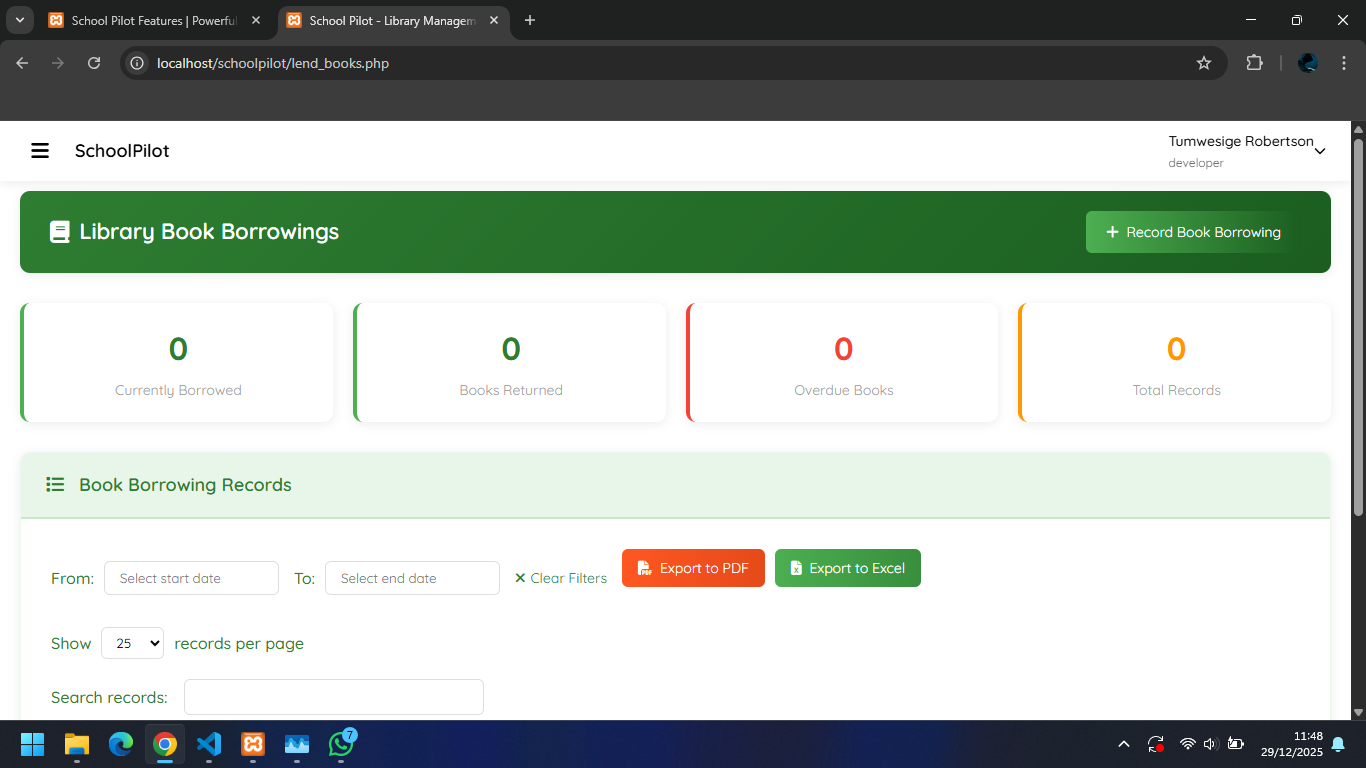Click Record Book Borrowing button
Viewport: 1366px width, 768px height.
(1192, 232)
